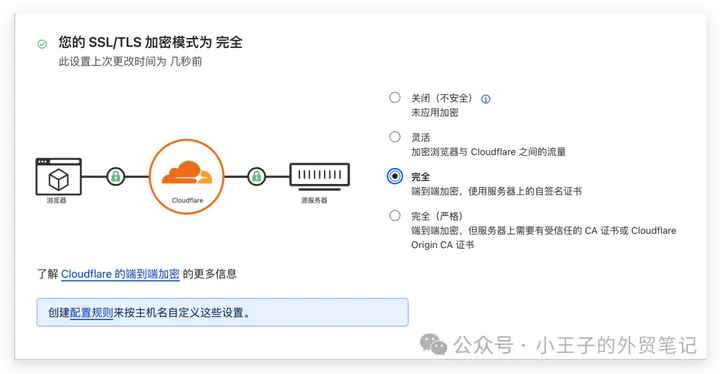Click lock icon between browser and Cloudflare
This screenshot has width=720, height=374.
click(116, 176)
